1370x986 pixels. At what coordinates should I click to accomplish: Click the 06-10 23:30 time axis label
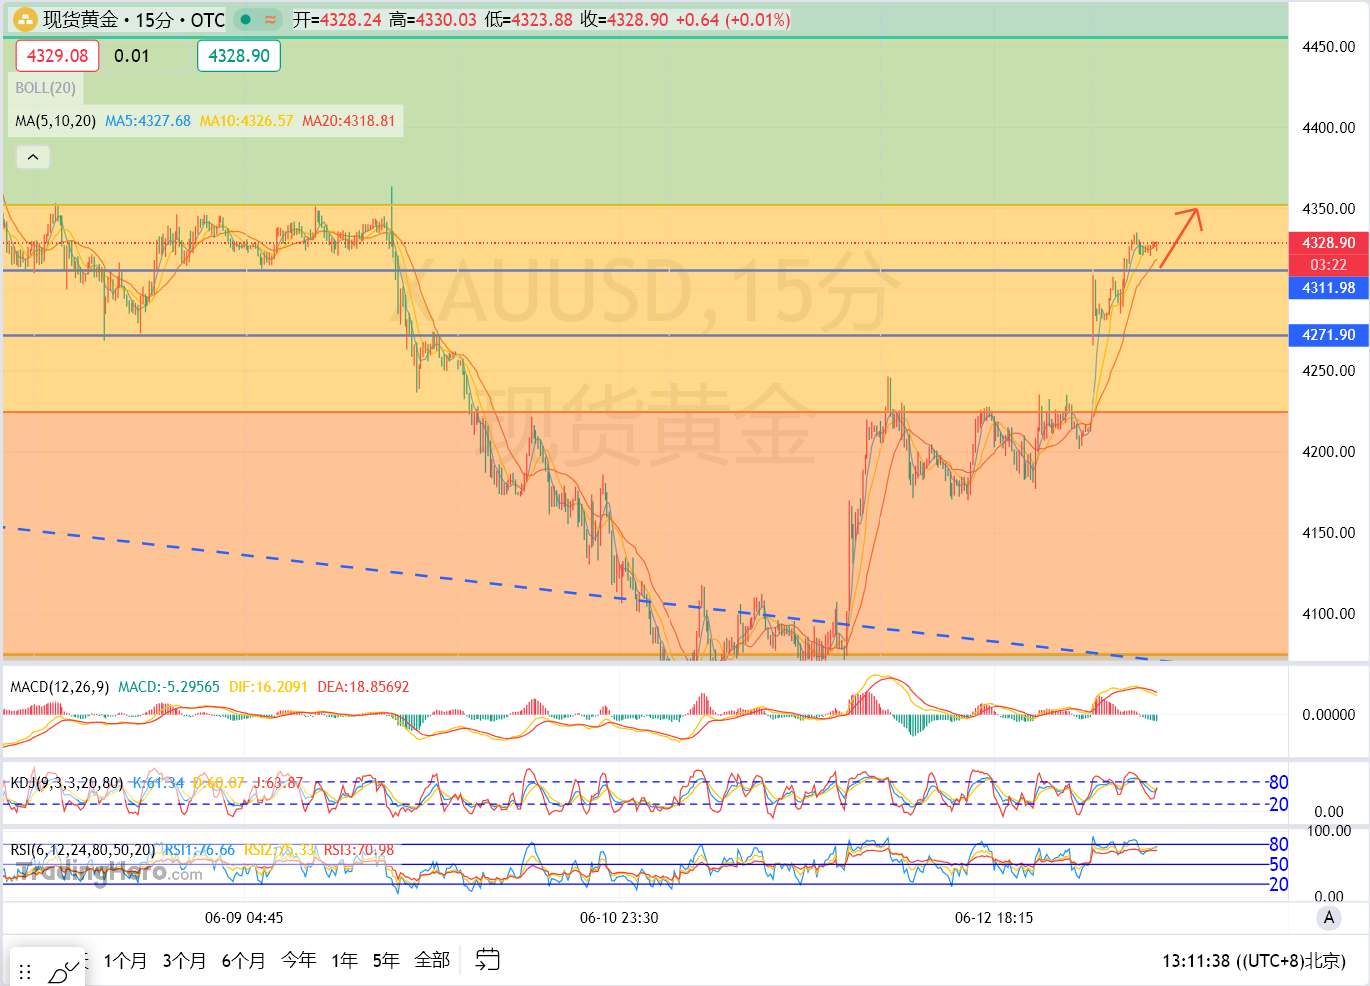pyautogui.click(x=619, y=918)
